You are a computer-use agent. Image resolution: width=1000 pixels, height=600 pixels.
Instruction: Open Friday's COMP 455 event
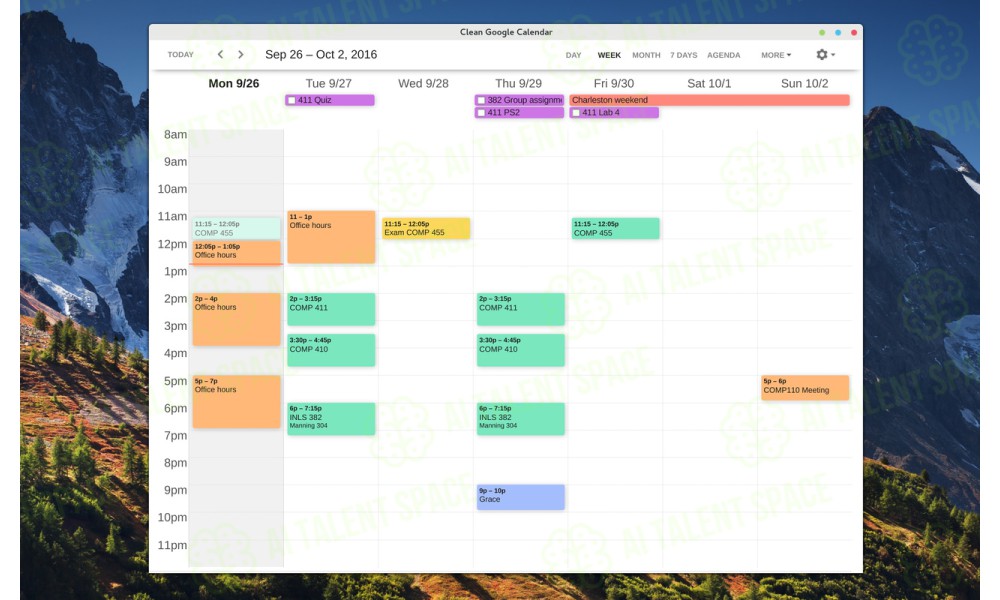[x=615, y=228]
